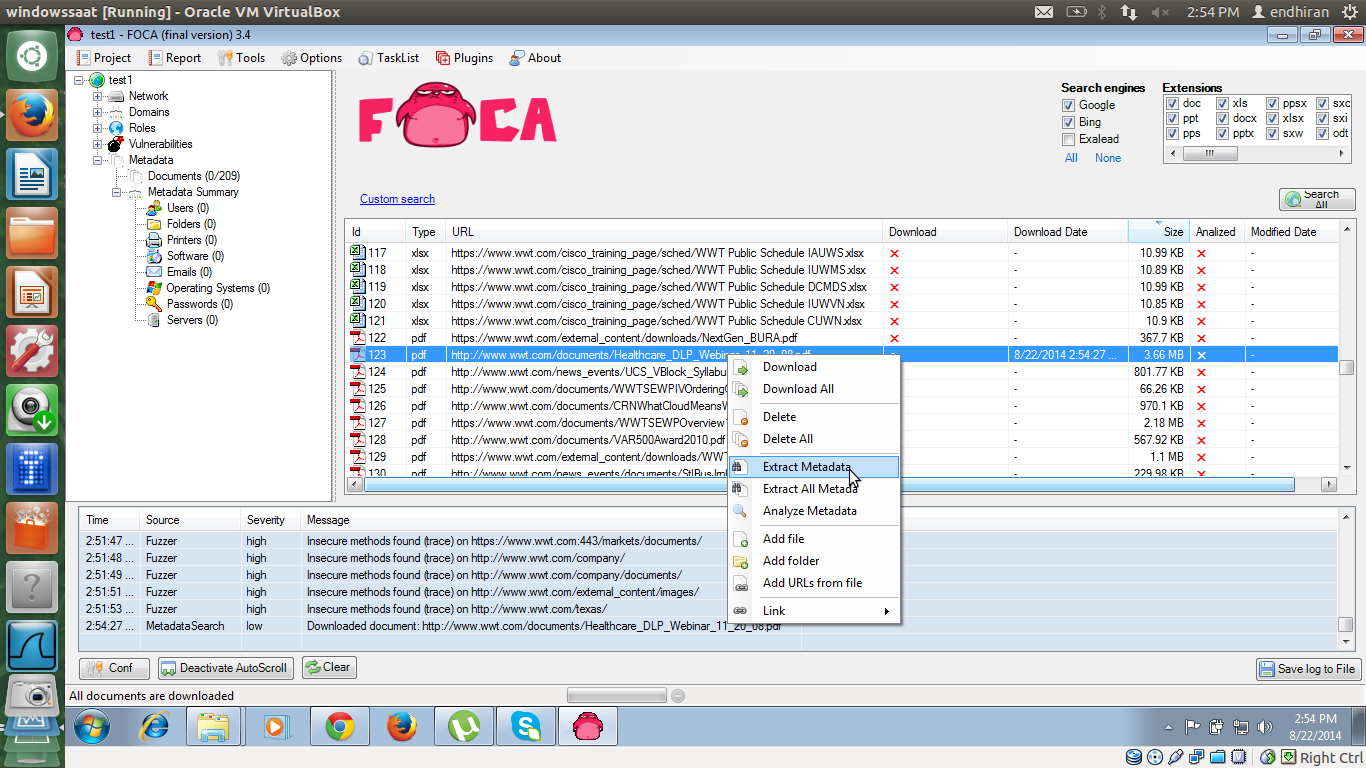Open the Project menu

(103, 58)
